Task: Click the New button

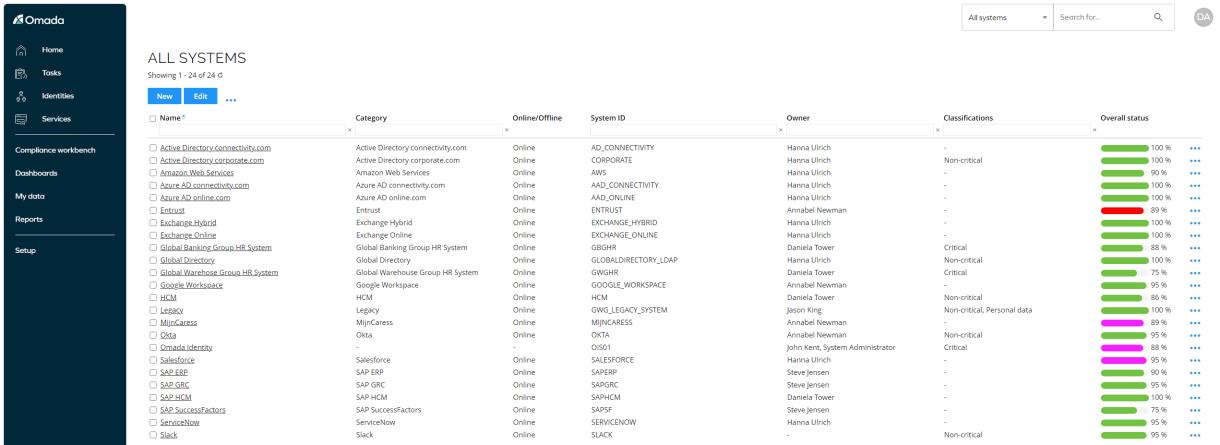Action: pyautogui.click(x=162, y=95)
